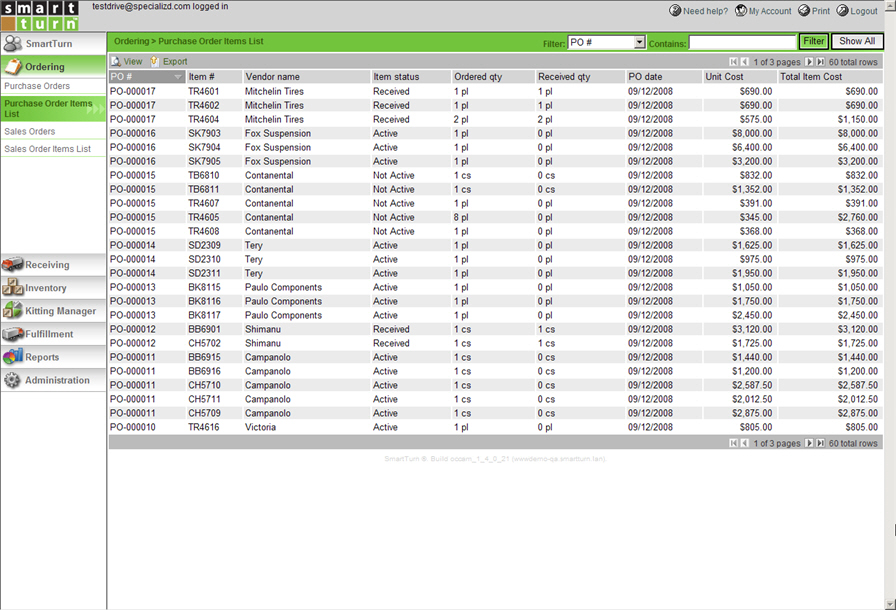Click the Need help? link
This screenshot has width=896, height=610.
pos(705,11)
